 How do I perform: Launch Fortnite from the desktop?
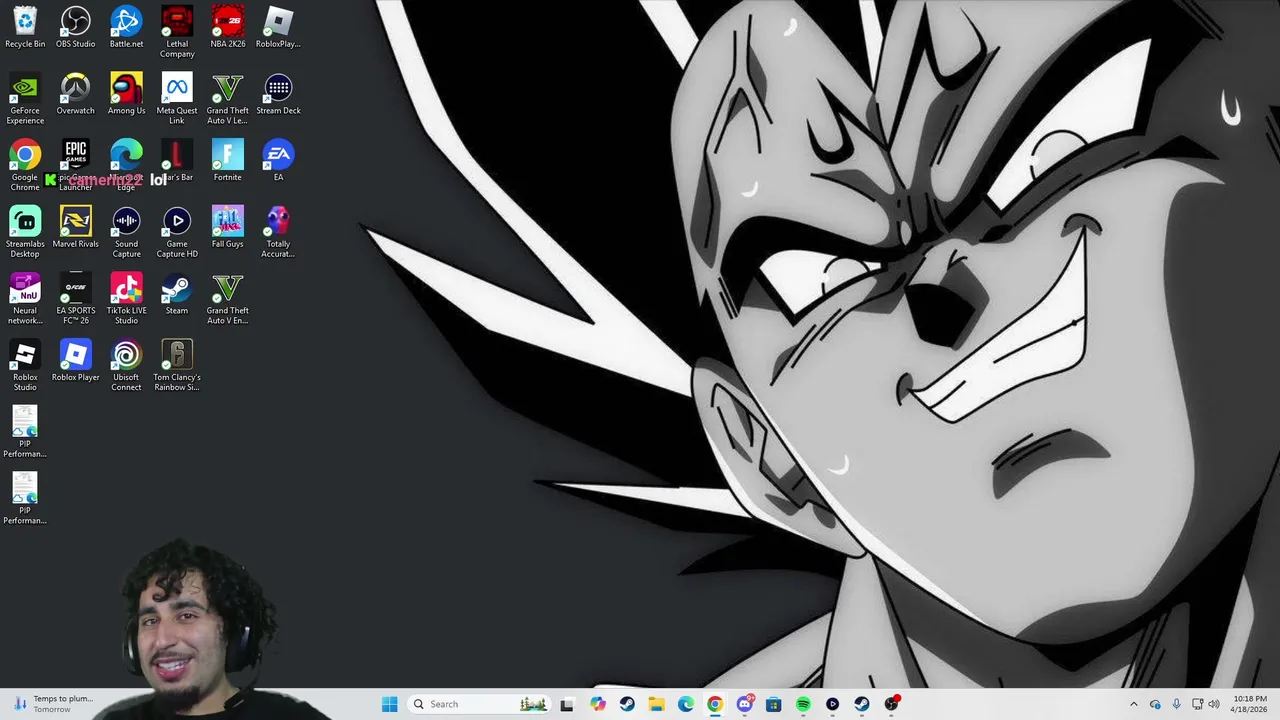click(227, 160)
